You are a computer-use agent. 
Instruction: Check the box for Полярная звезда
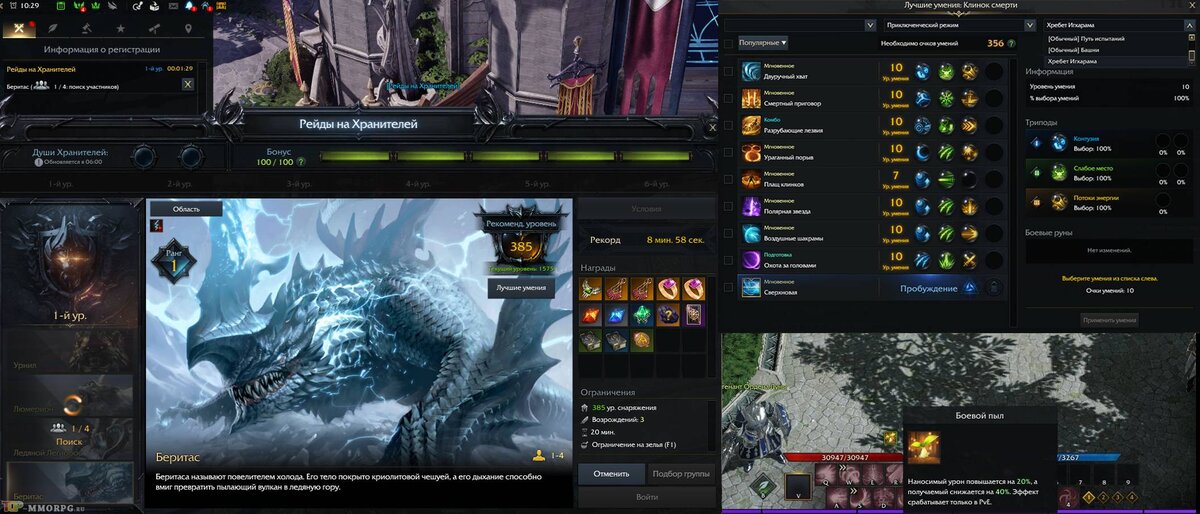click(x=728, y=207)
